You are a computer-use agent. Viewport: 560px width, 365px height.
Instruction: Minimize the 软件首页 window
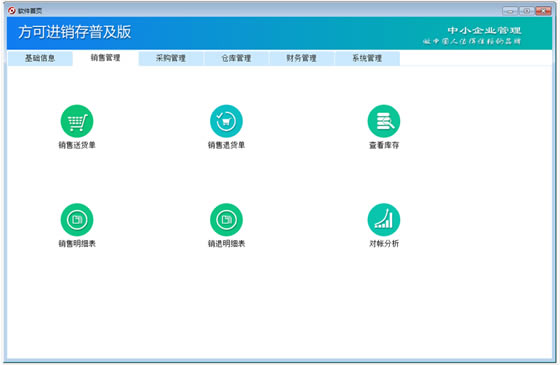(x=510, y=11)
